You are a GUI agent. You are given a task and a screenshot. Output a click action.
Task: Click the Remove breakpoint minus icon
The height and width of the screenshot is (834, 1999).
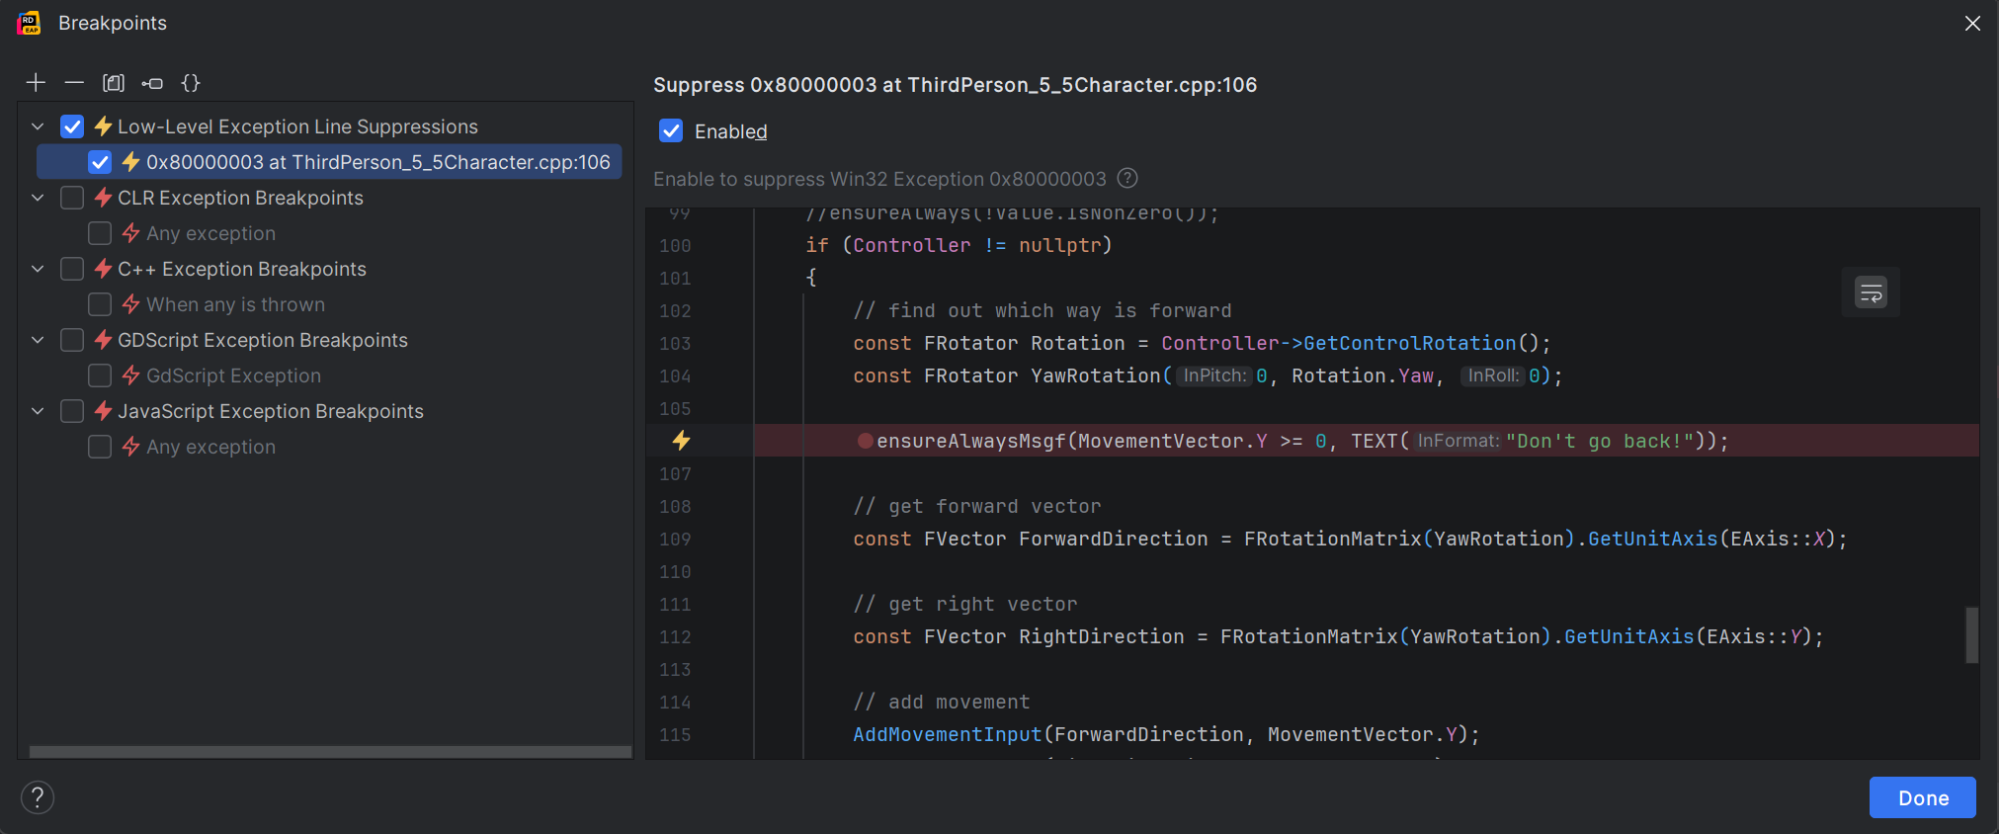[x=74, y=83]
